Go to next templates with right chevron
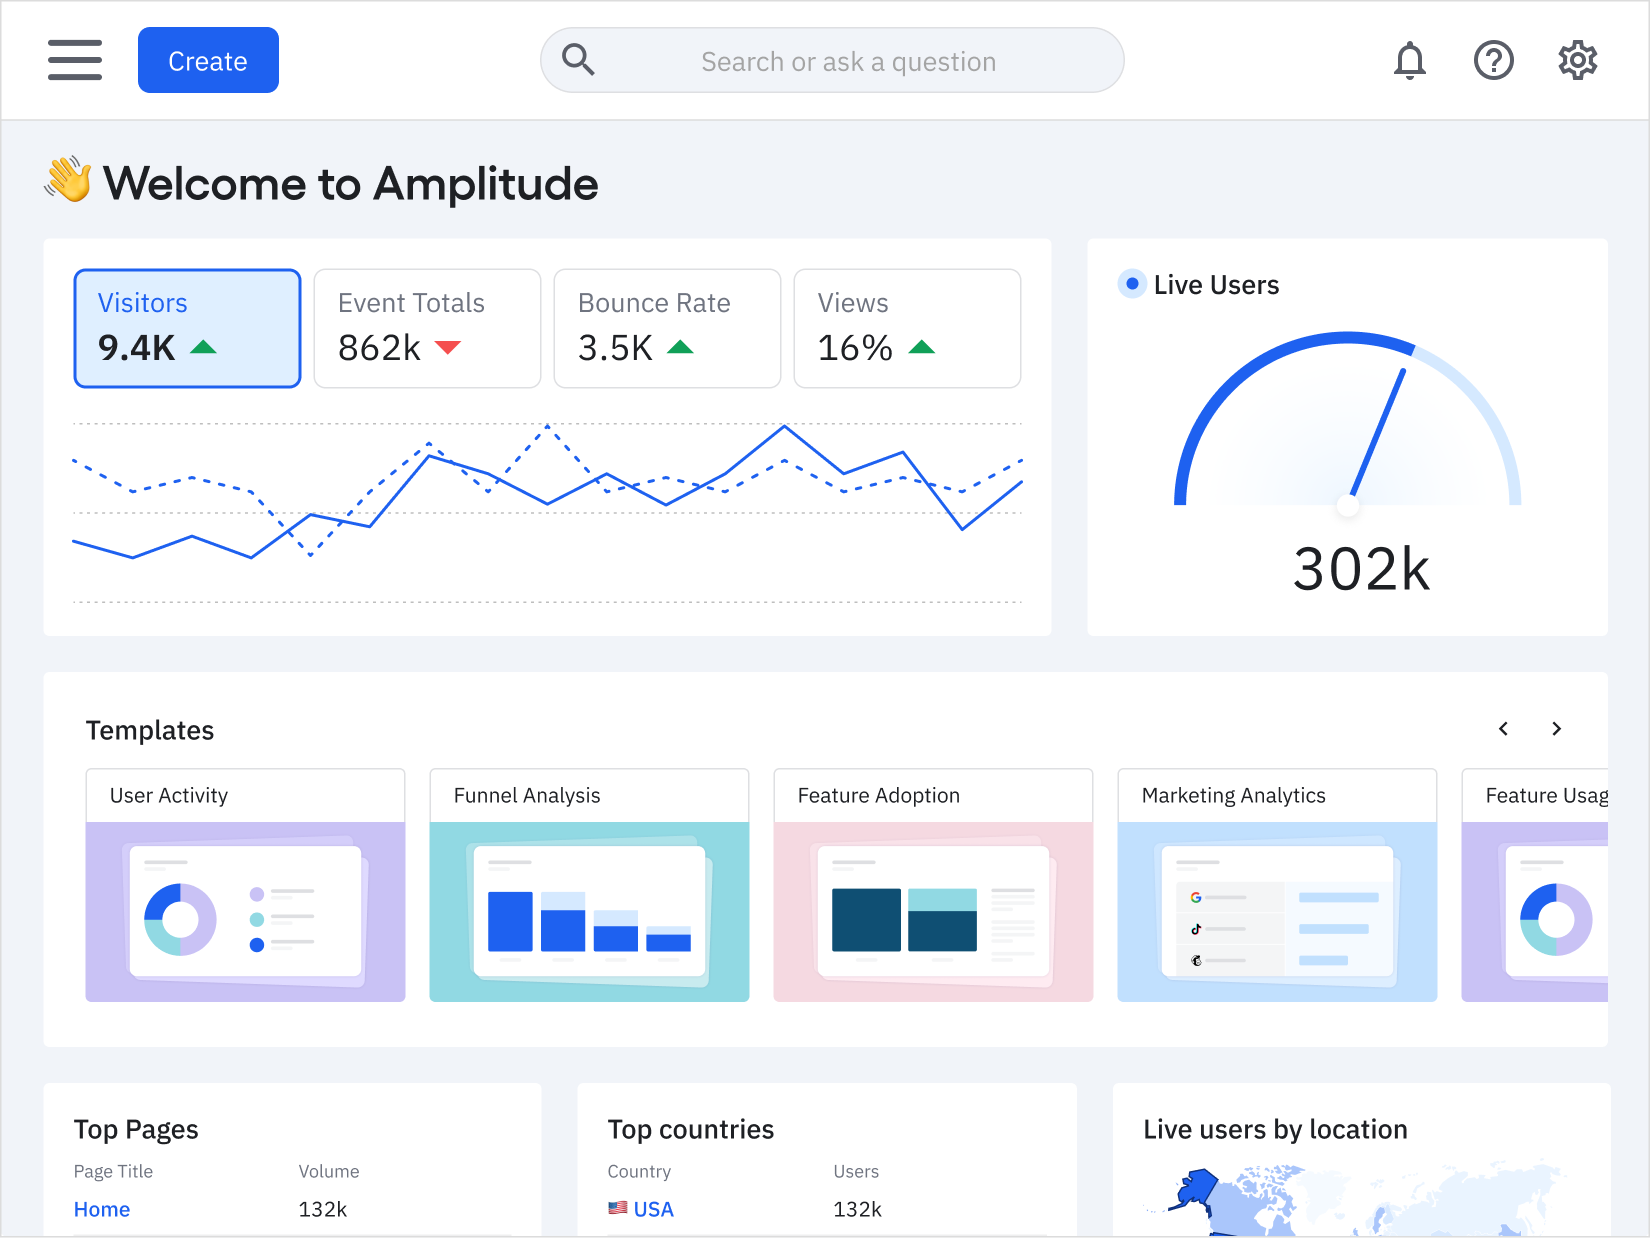 1556,729
